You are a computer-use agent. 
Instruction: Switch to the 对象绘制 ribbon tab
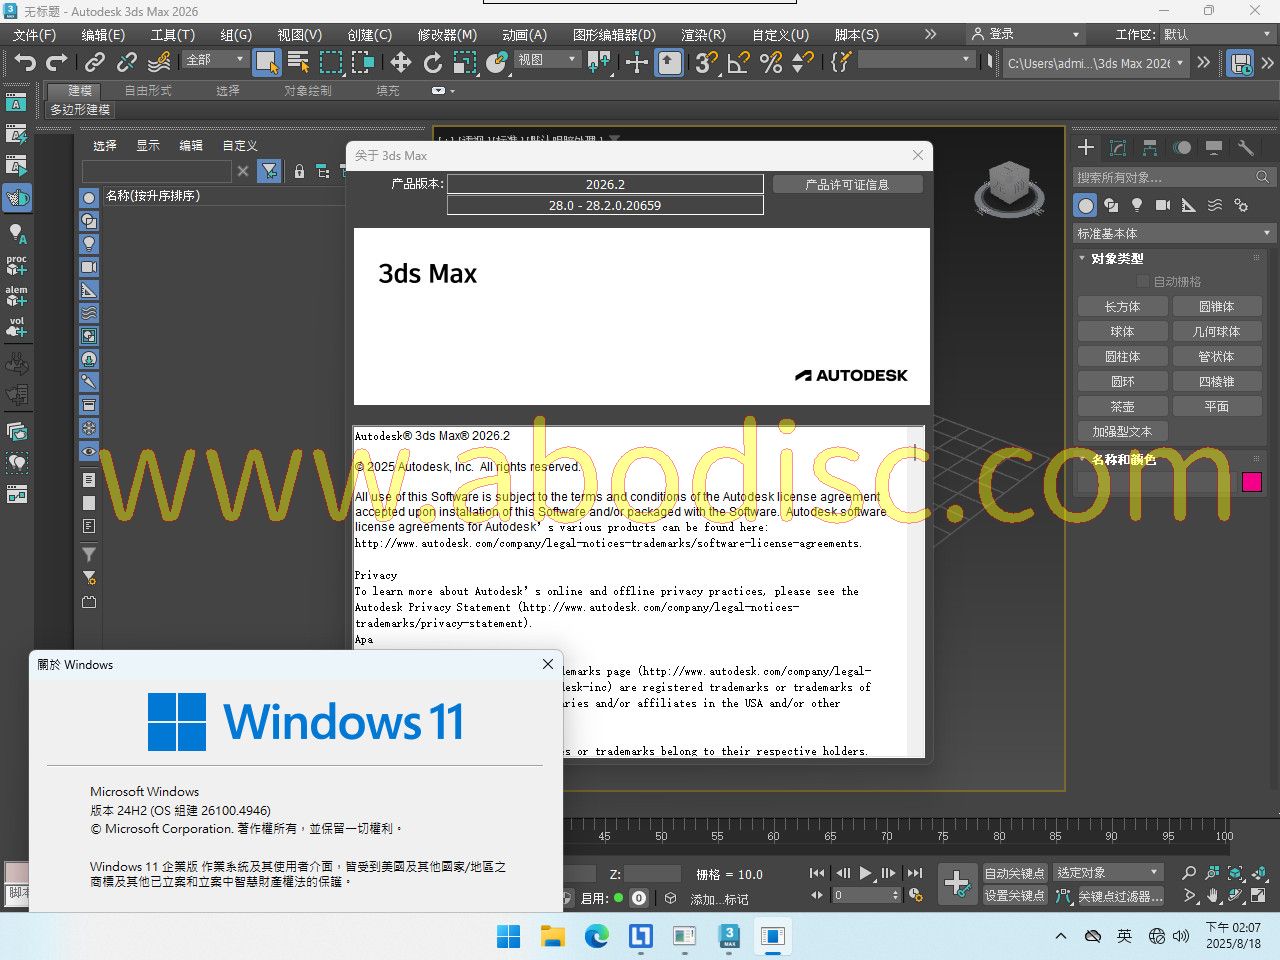point(308,90)
